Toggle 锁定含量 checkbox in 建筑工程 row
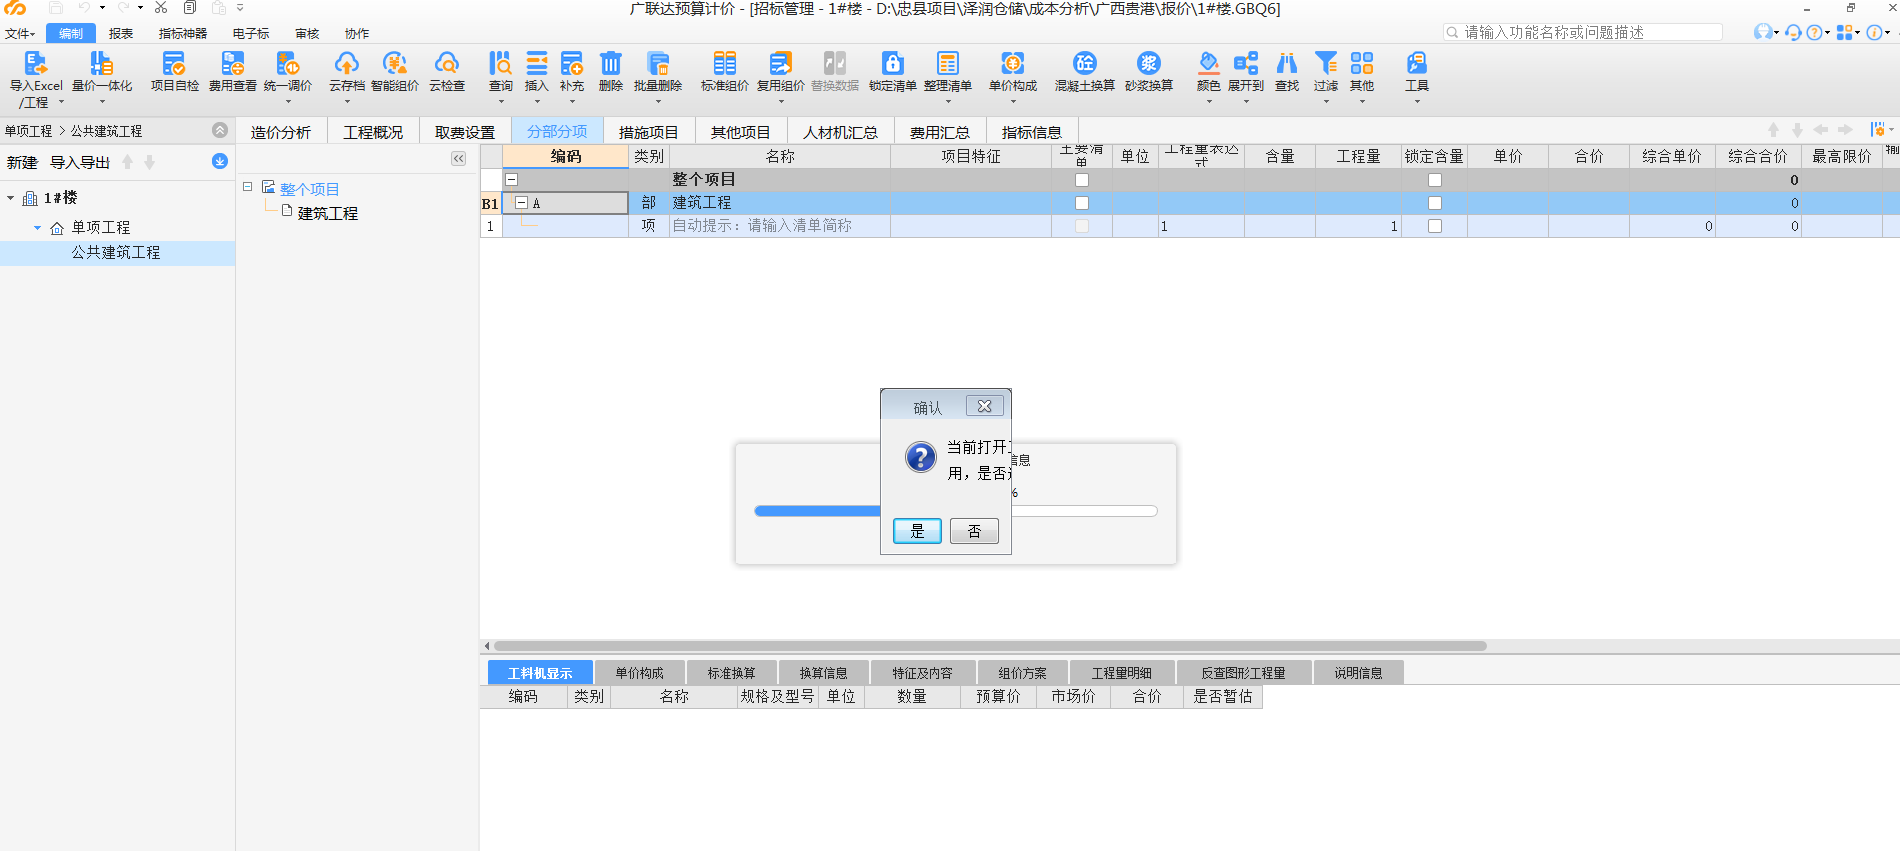This screenshot has width=1900, height=851. pyautogui.click(x=1435, y=203)
